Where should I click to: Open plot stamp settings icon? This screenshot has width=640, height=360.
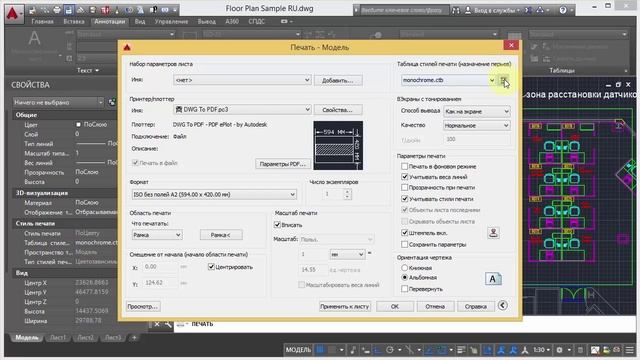[x=493, y=233]
